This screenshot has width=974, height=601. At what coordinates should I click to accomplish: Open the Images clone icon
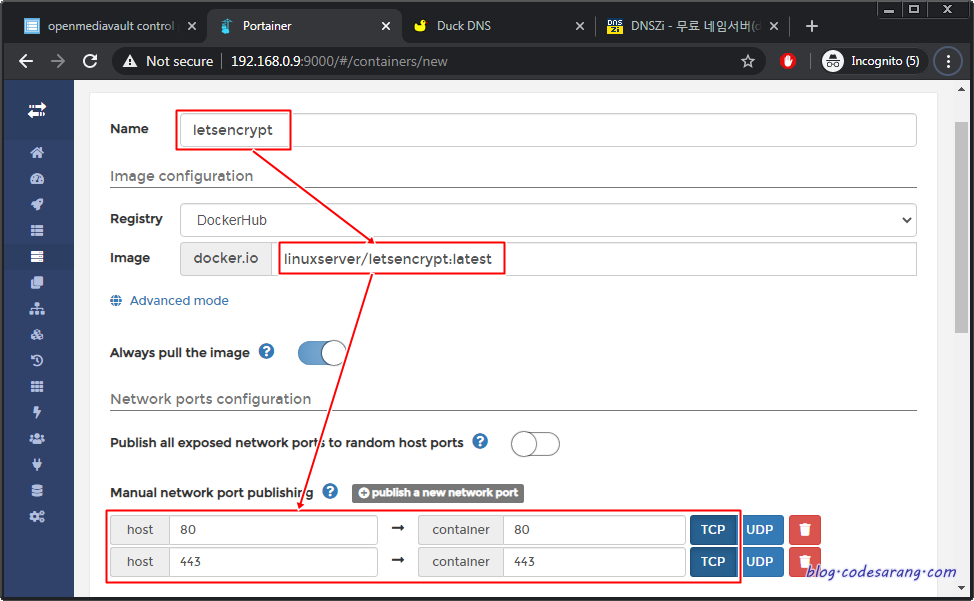pyautogui.click(x=37, y=282)
